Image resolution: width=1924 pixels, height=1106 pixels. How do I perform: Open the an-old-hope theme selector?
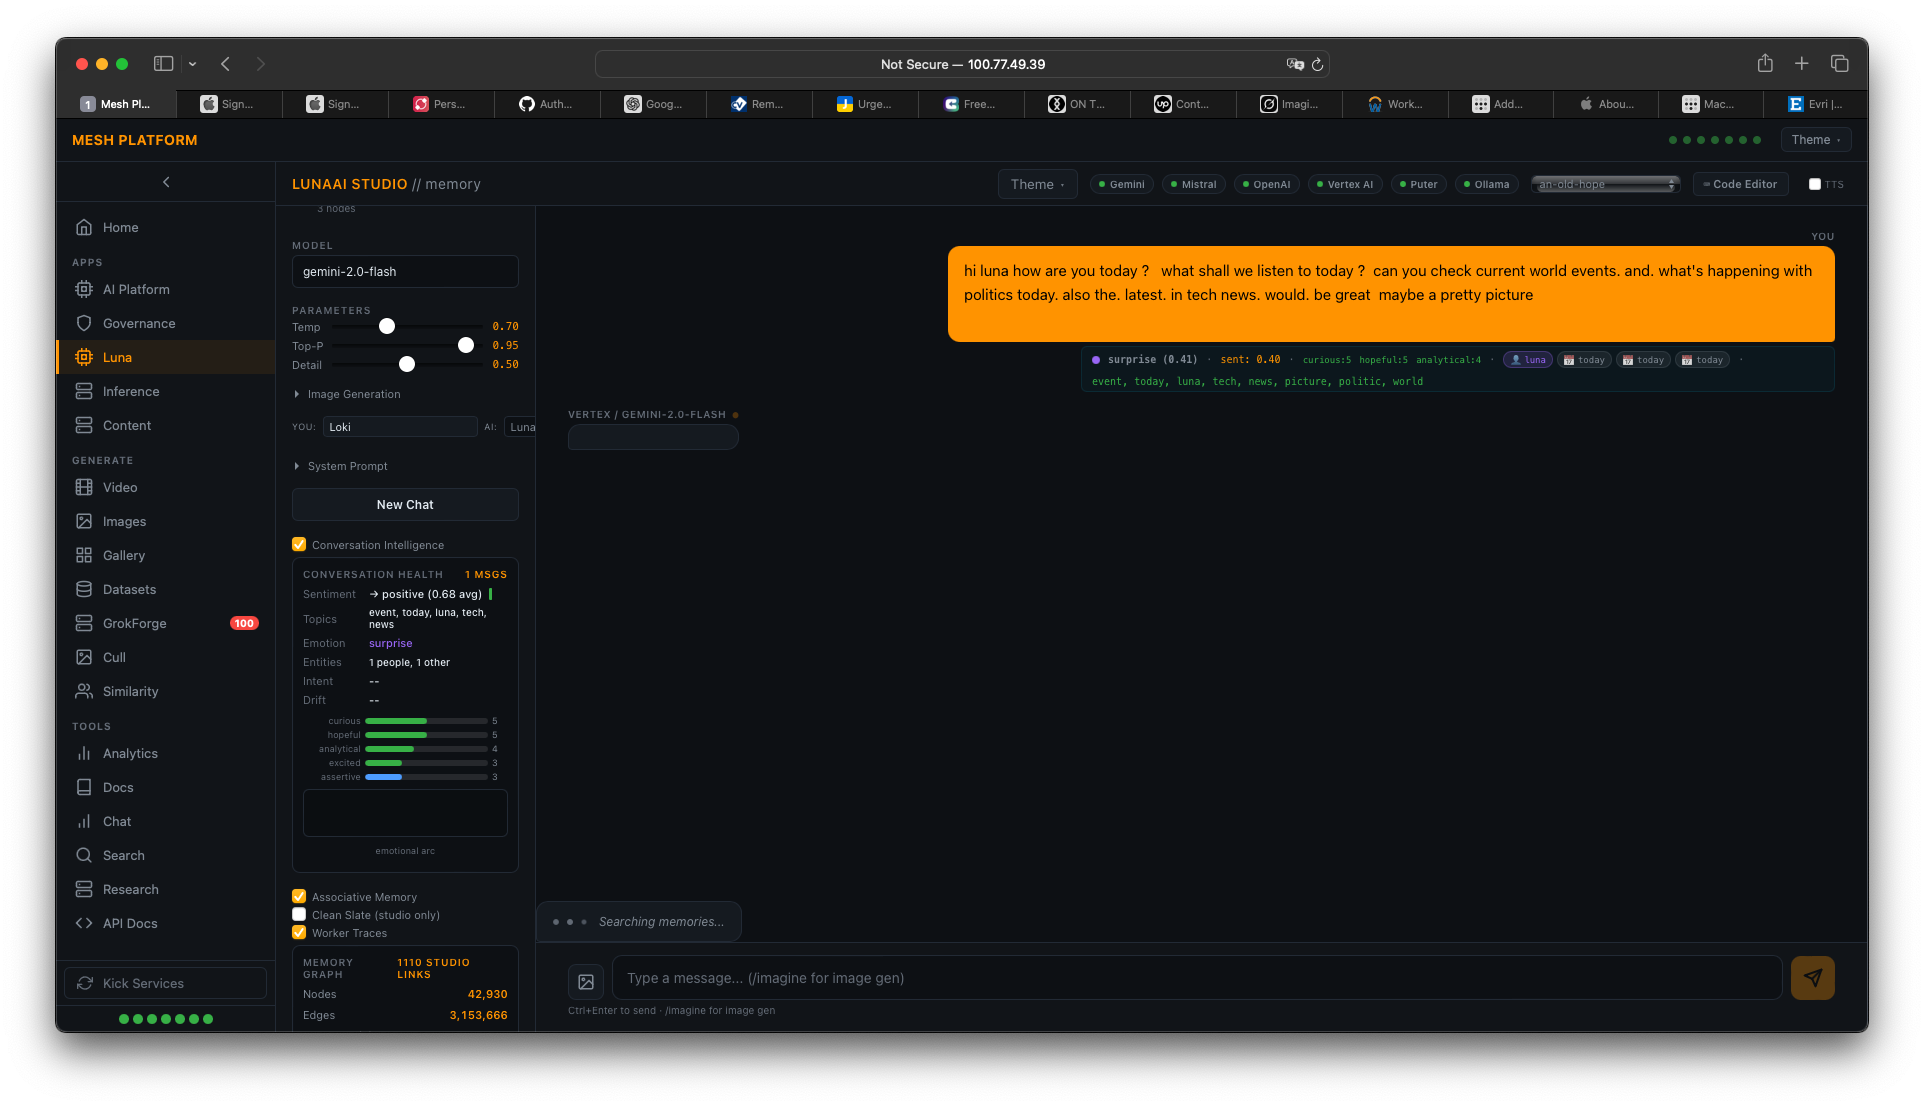click(1604, 184)
